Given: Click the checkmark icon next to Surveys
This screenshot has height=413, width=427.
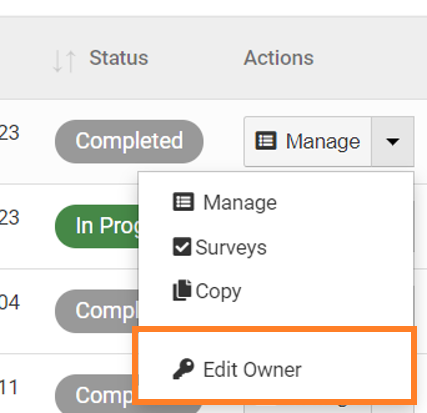Looking at the screenshot, I should click(182, 247).
